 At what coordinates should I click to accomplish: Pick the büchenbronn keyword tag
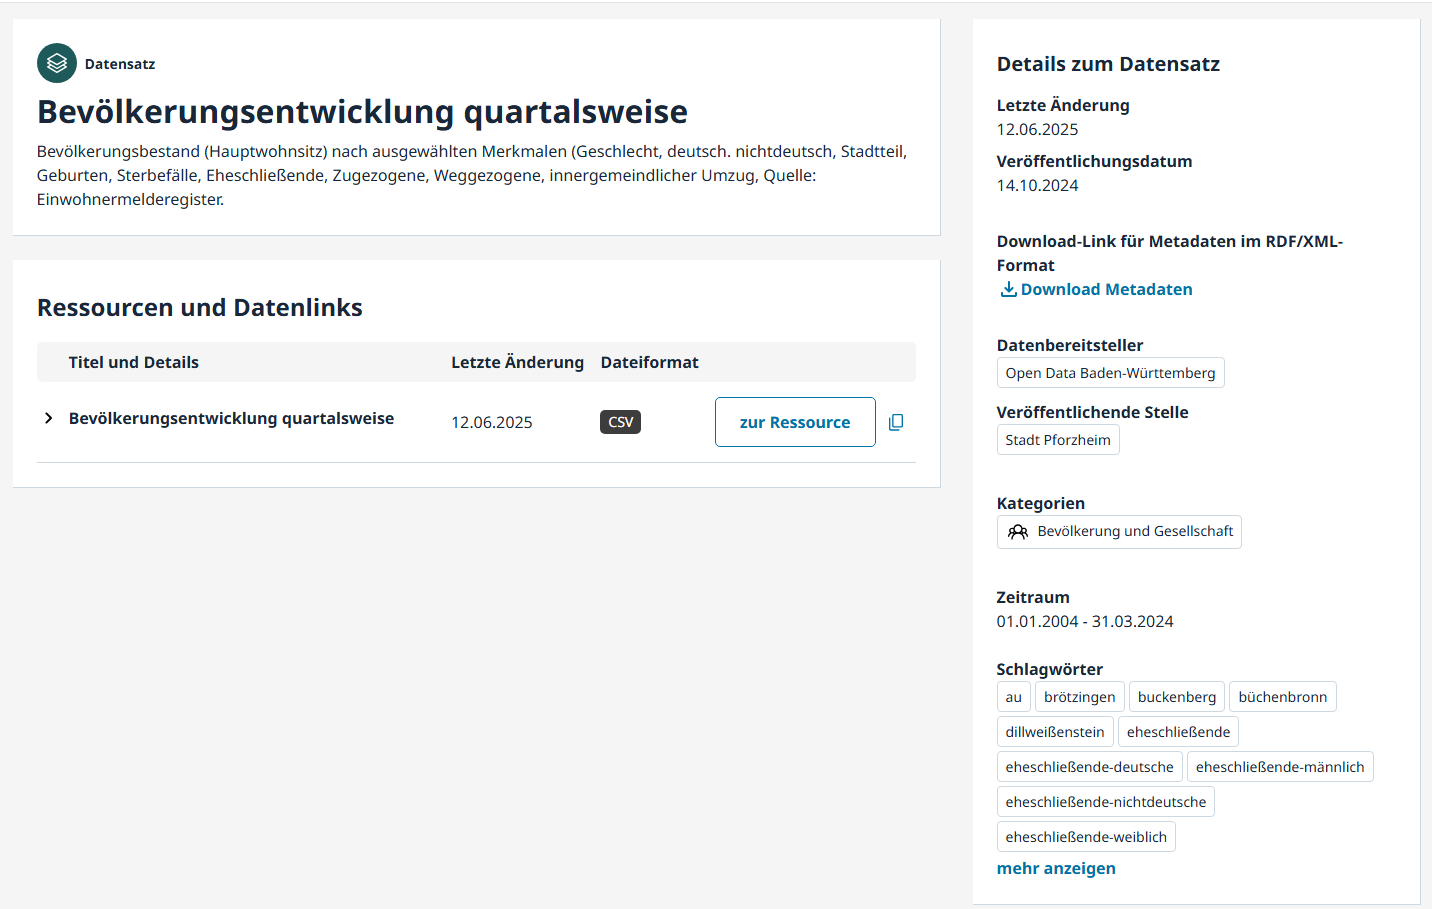point(1282,697)
